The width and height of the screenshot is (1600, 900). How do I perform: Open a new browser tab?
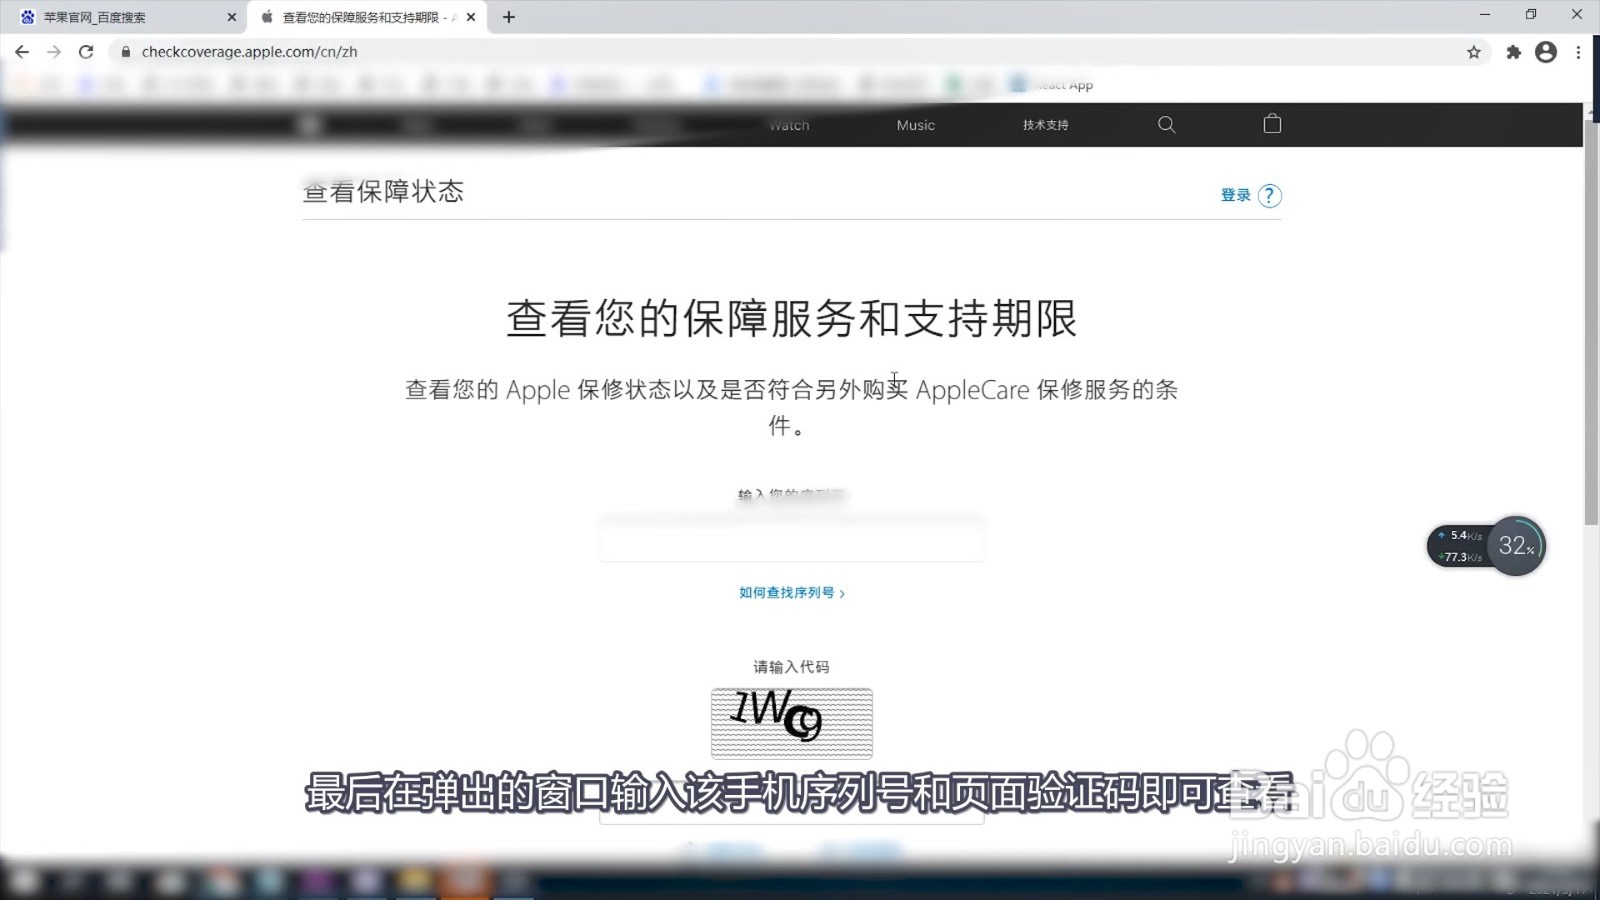(x=509, y=17)
